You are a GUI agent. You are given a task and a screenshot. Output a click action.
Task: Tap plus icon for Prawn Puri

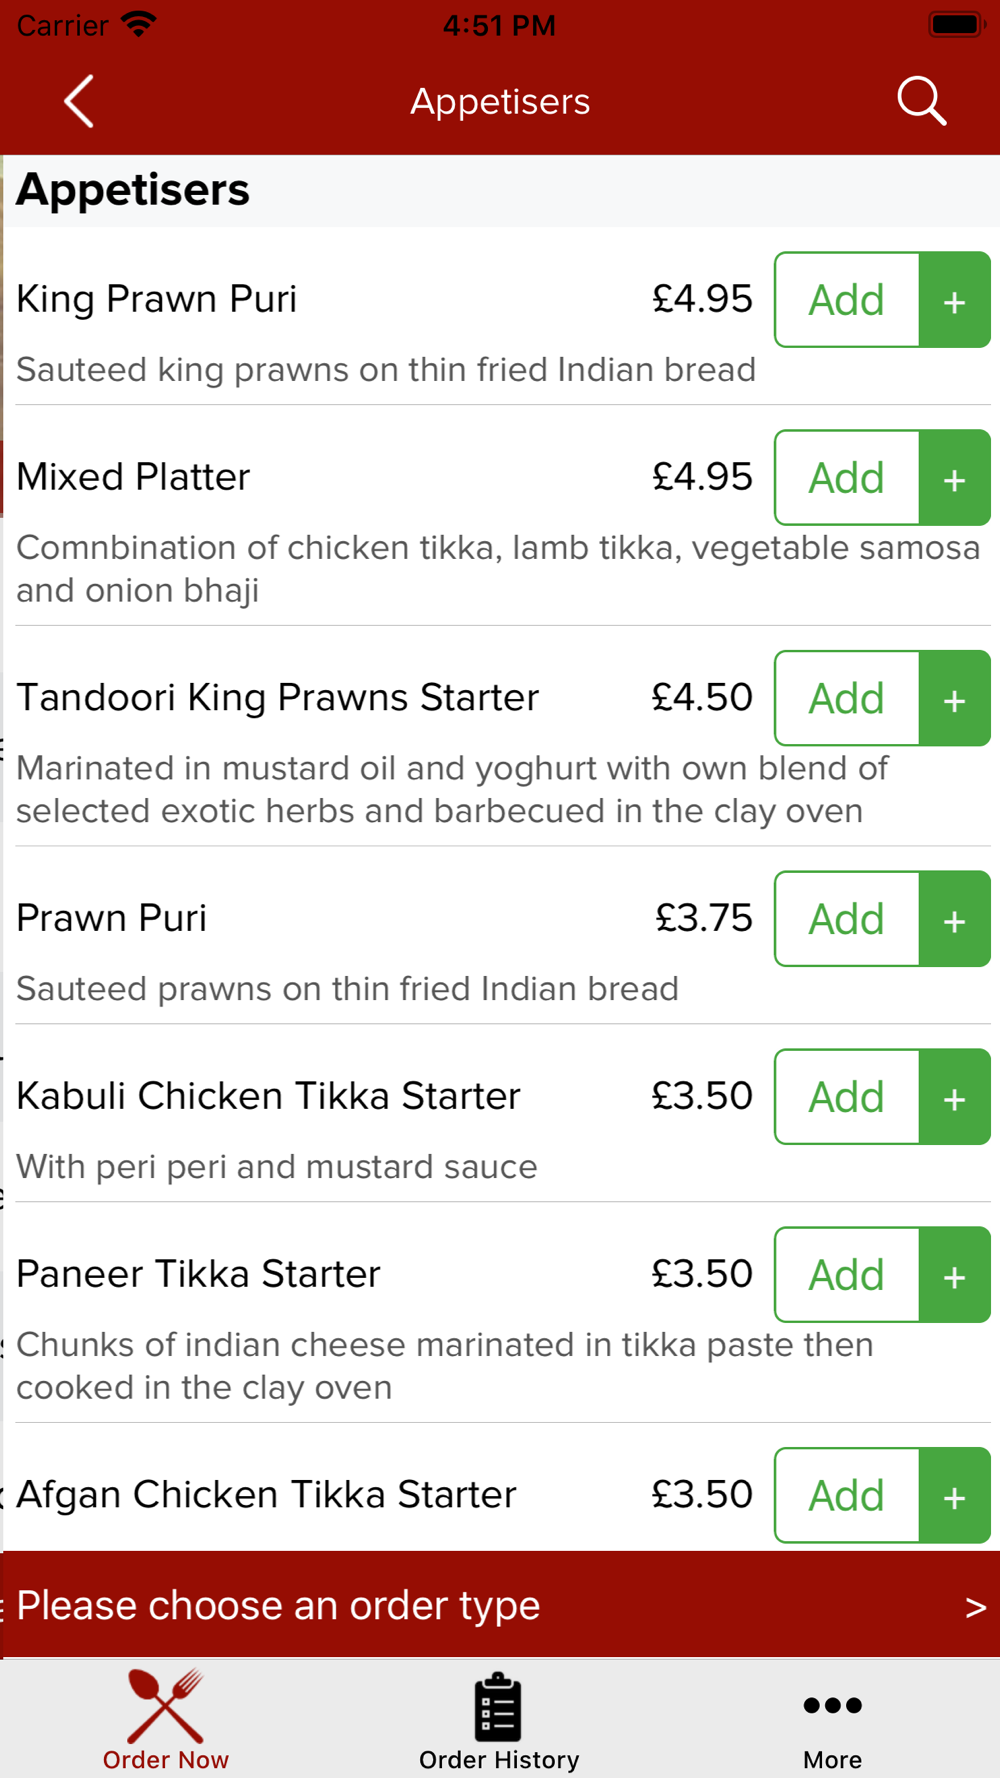955,919
